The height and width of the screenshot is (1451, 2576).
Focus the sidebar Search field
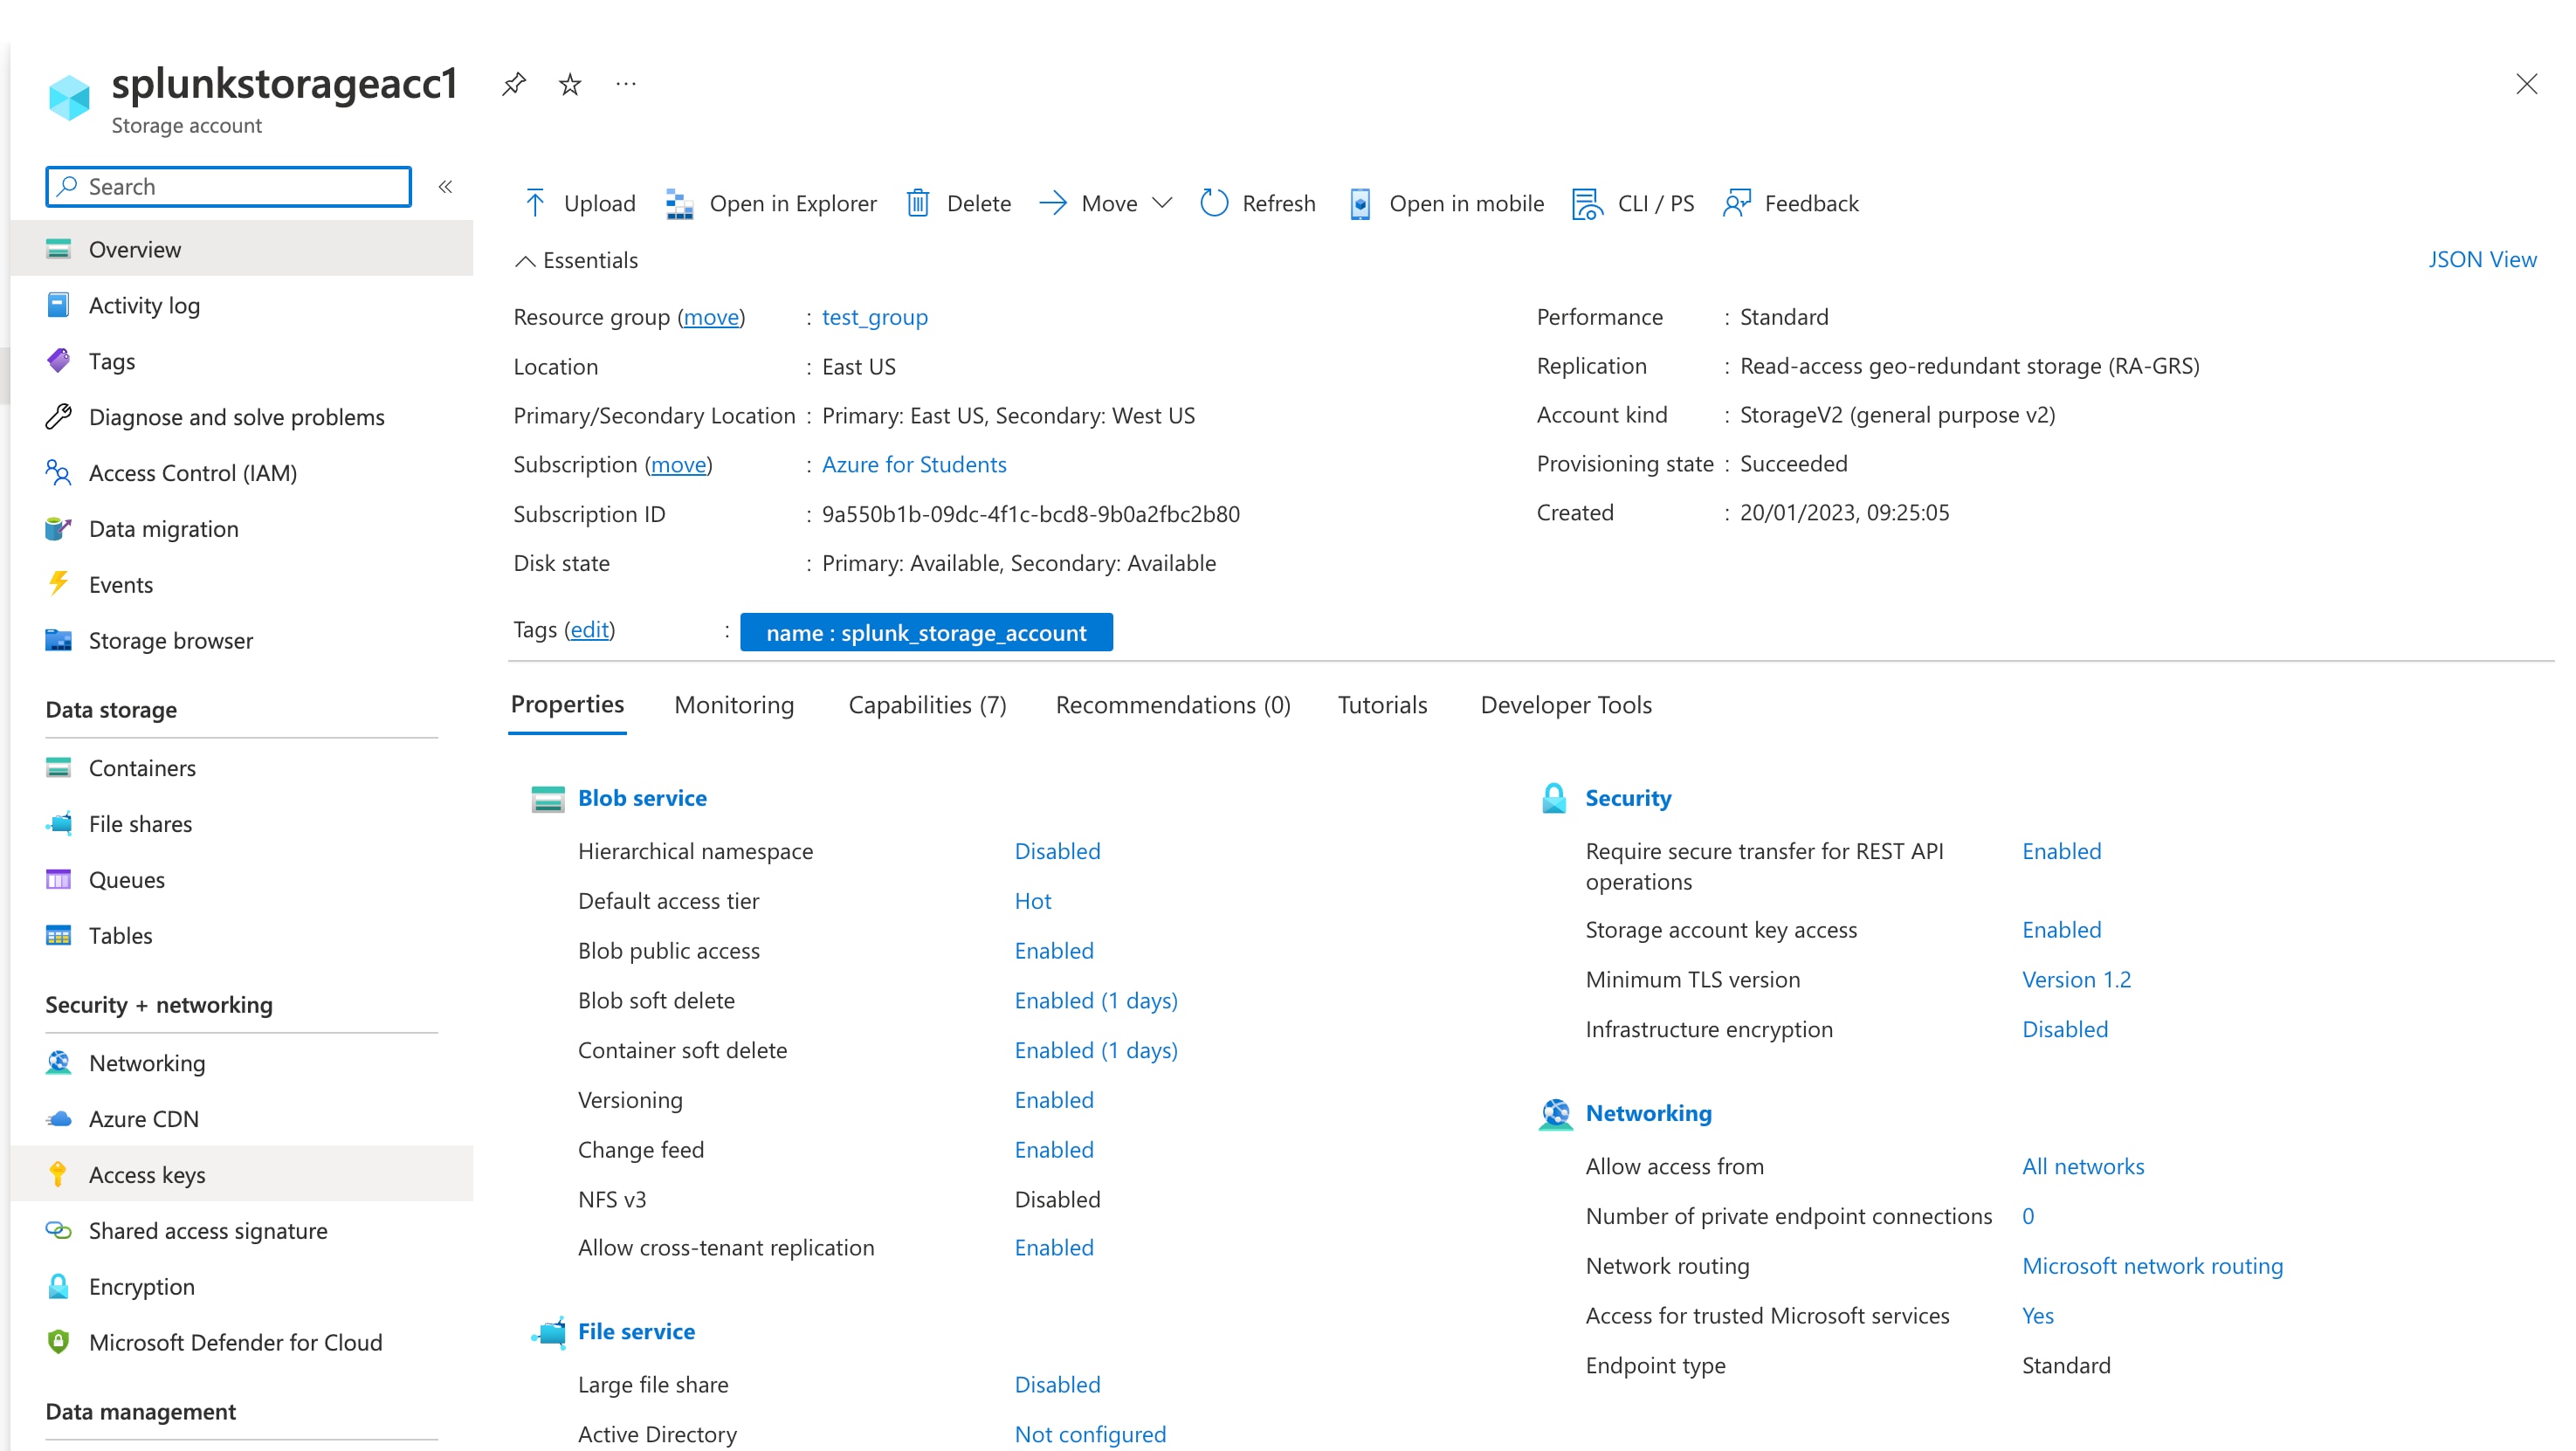[x=229, y=187]
